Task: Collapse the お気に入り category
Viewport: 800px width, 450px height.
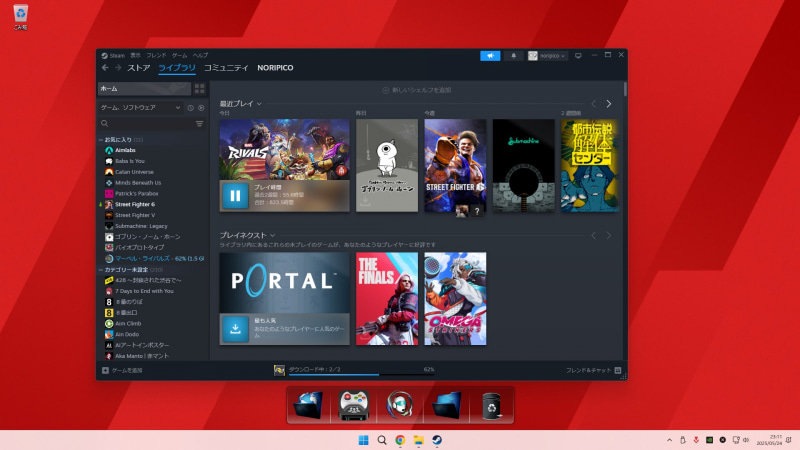Action: pos(101,140)
